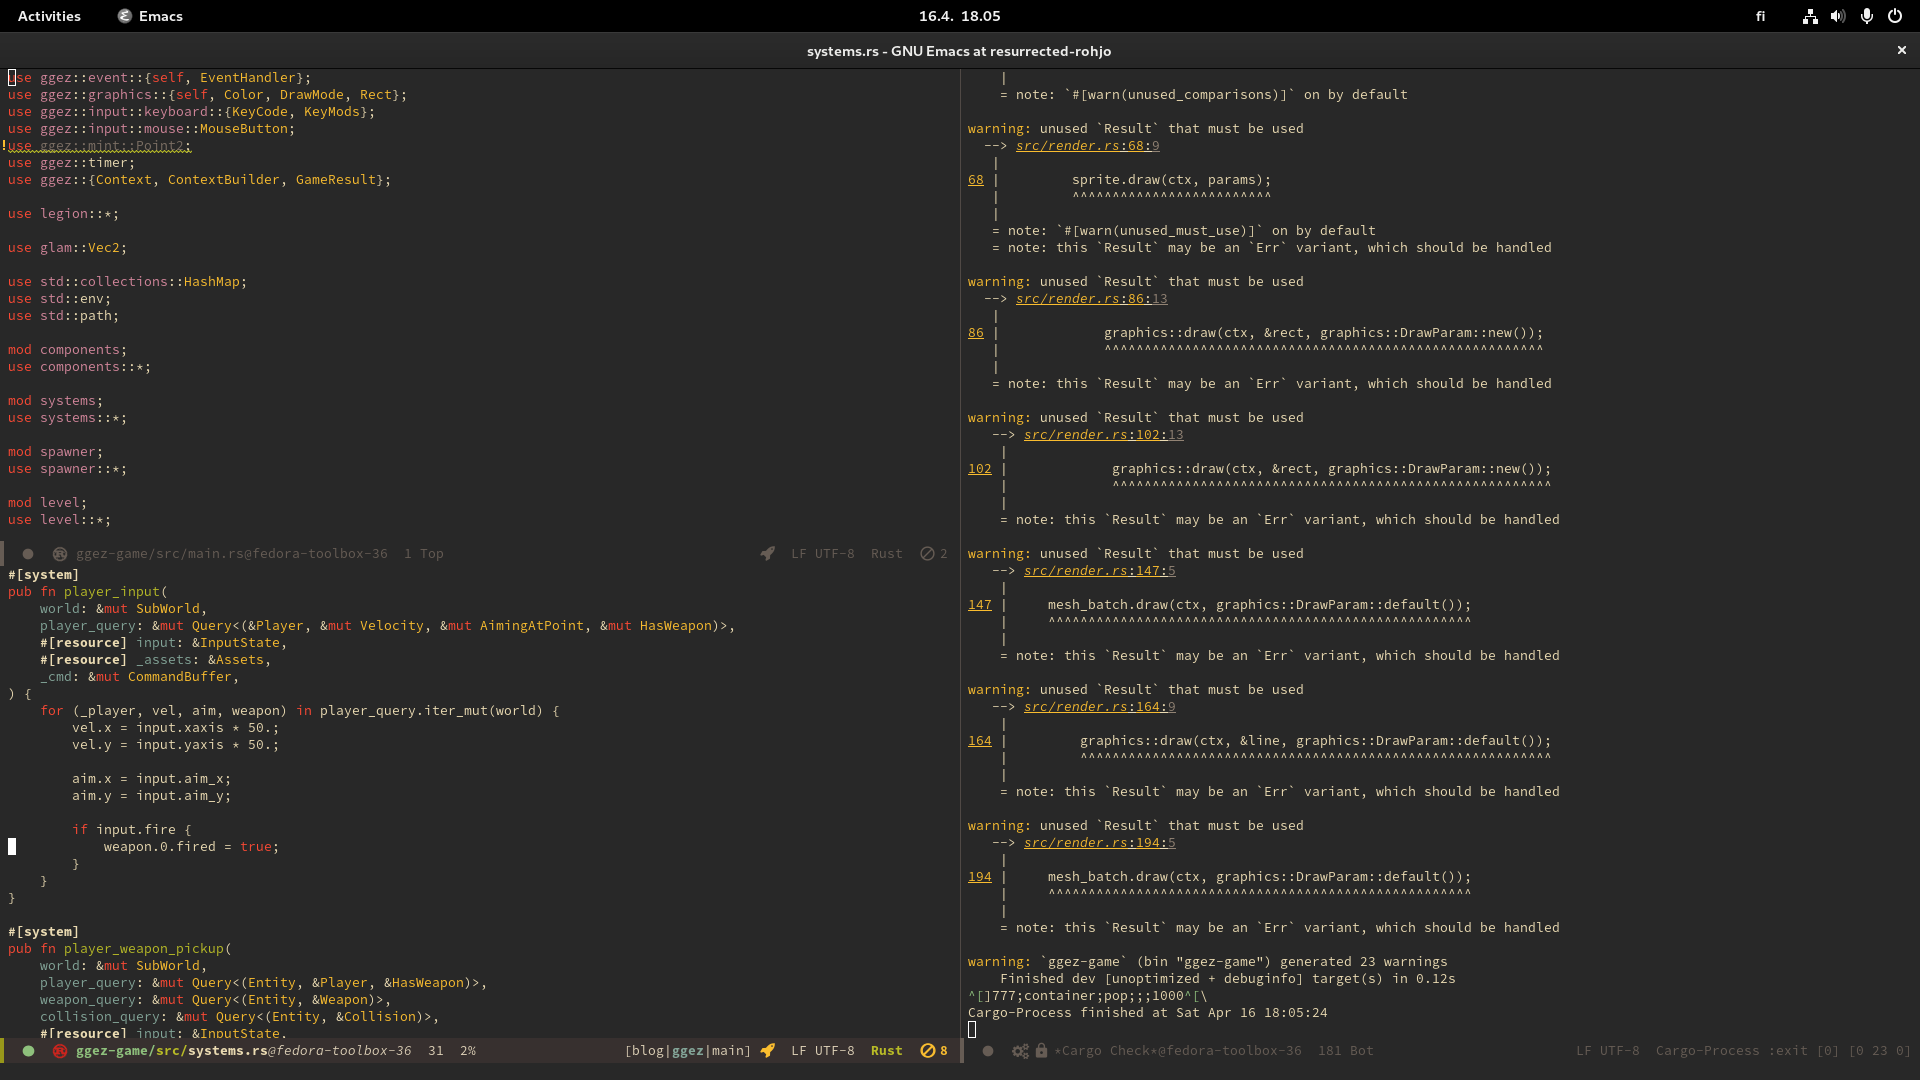Click LF UTF-8 encoding in Cargo Check modeline
The image size is (1920, 1080).
[x=1608, y=1051]
